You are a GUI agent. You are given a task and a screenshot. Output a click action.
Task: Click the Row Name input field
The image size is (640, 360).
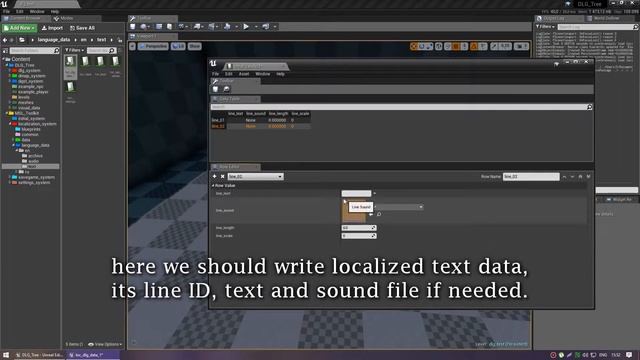pyautogui.click(x=531, y=177)
